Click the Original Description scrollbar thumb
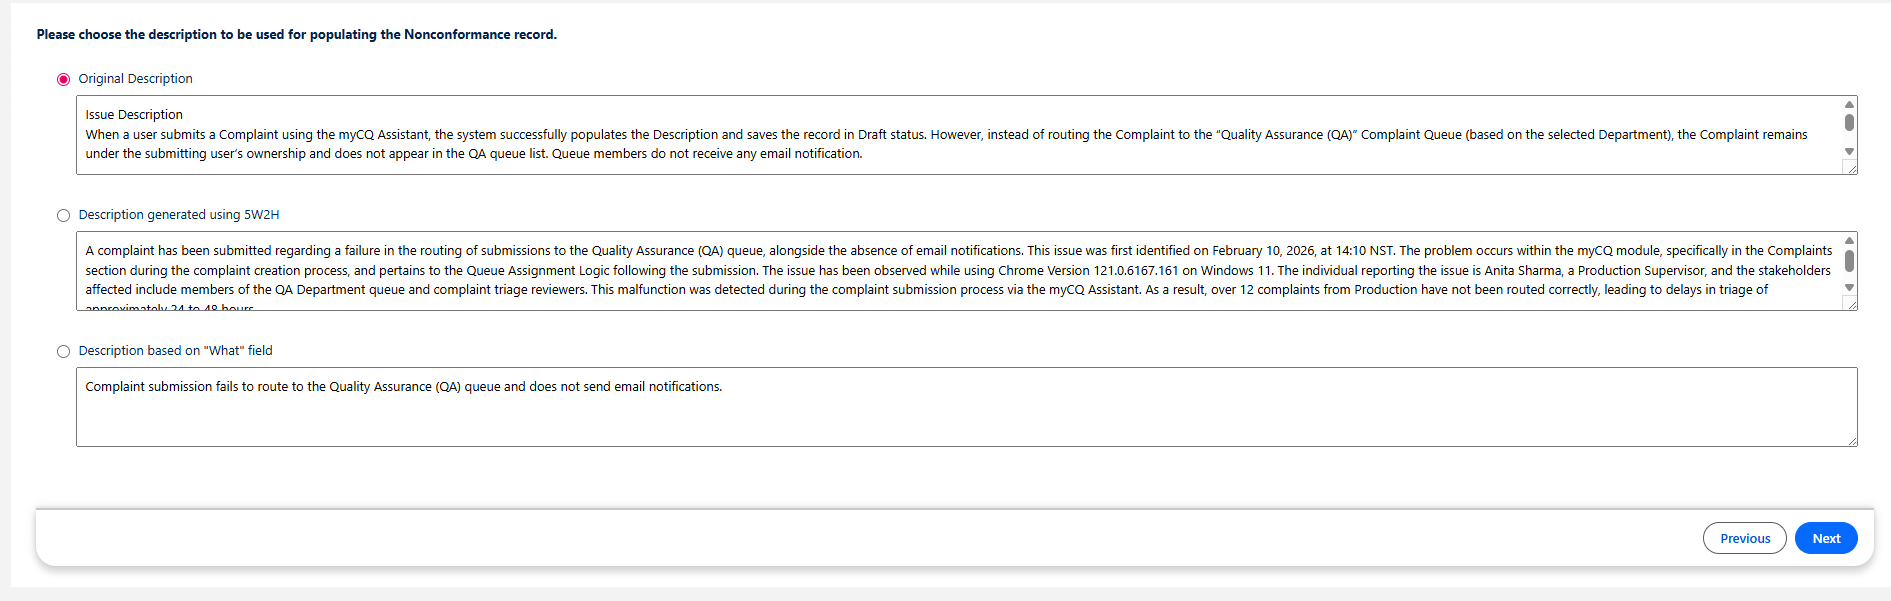Image resolution: width=1891 pixels, height=601 pixels. (1849, 122)
